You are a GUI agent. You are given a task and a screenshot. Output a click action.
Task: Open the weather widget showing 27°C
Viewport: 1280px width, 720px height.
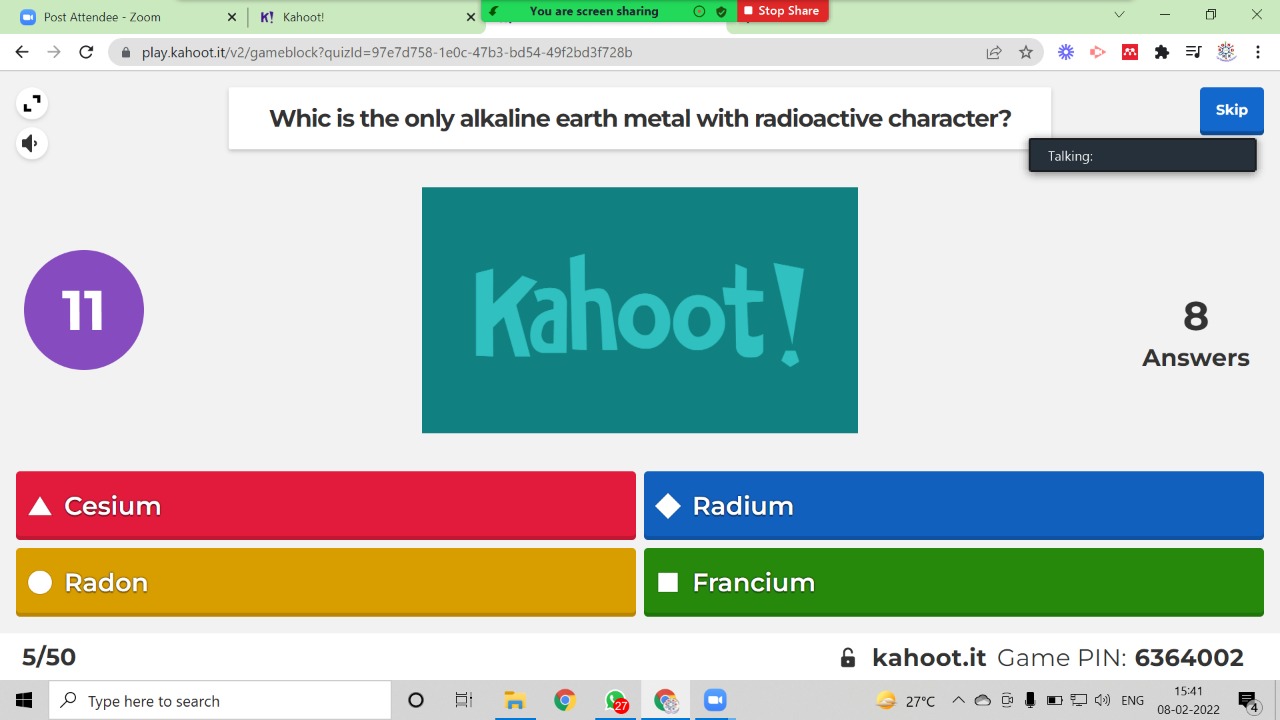906,701
